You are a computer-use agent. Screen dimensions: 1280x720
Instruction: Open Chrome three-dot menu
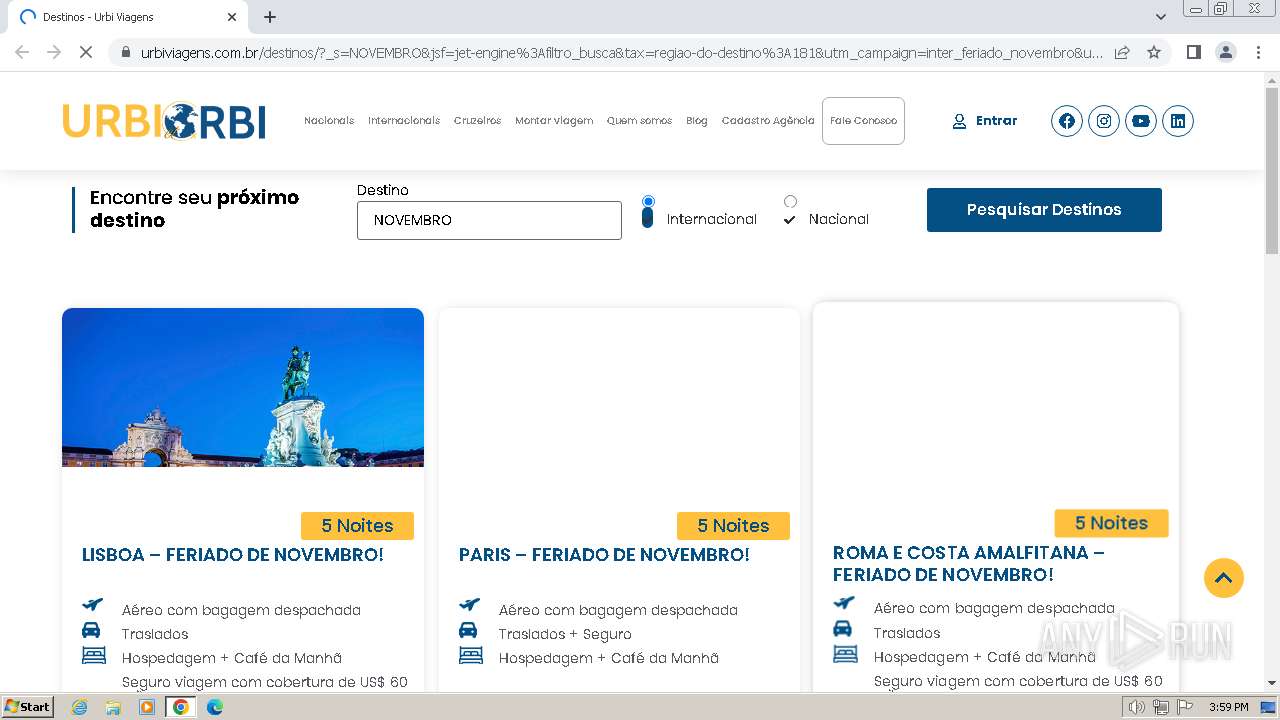click(1257, 52)
